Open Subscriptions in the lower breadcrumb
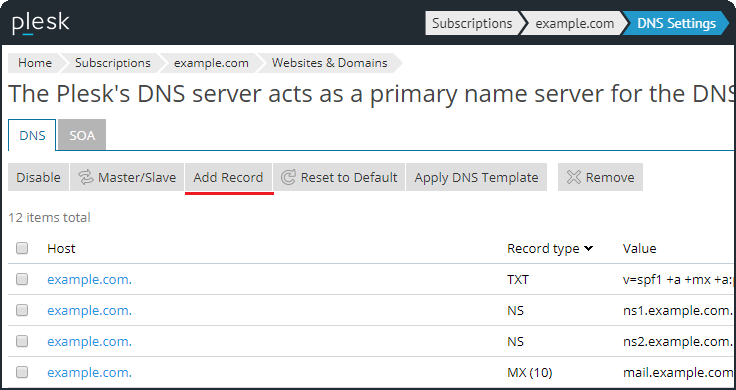This screenshot has height=390, width=736. 113,63
